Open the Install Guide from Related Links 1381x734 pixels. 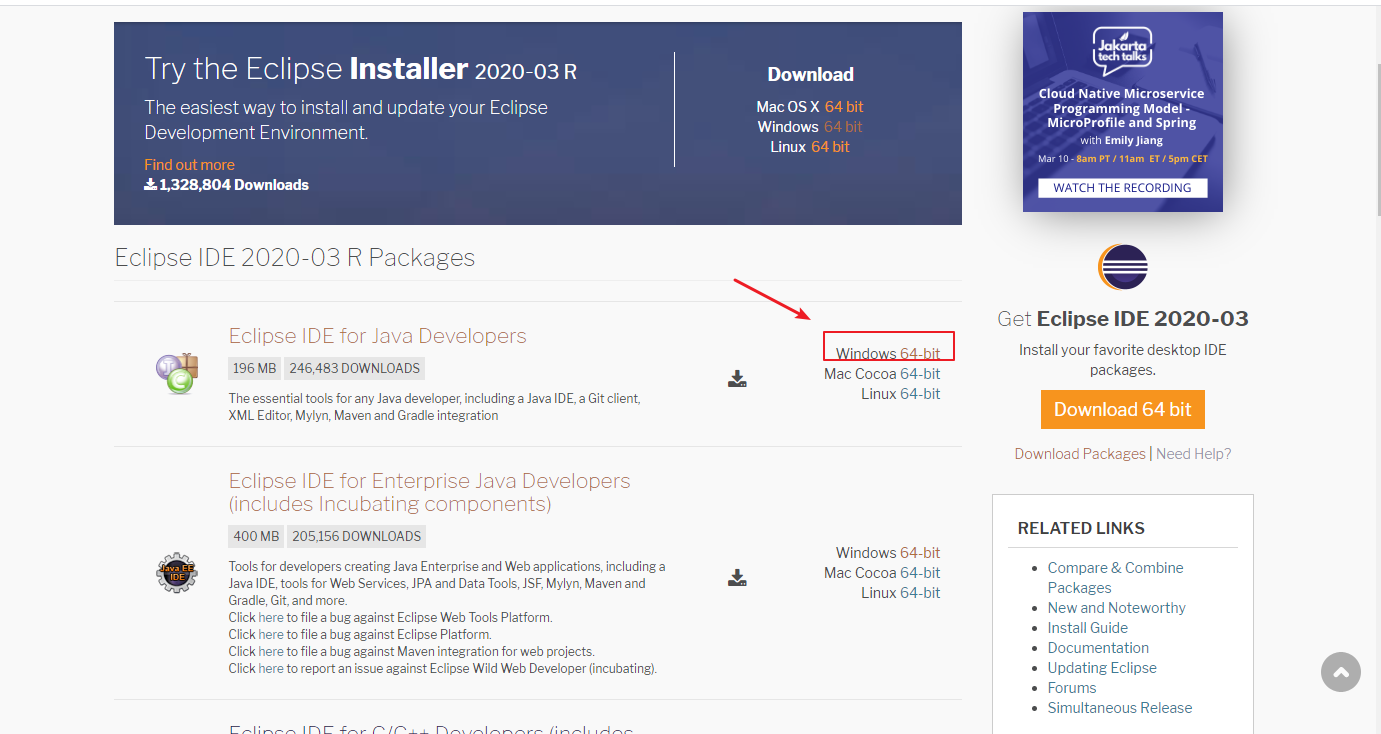(x=1087, y=627)
